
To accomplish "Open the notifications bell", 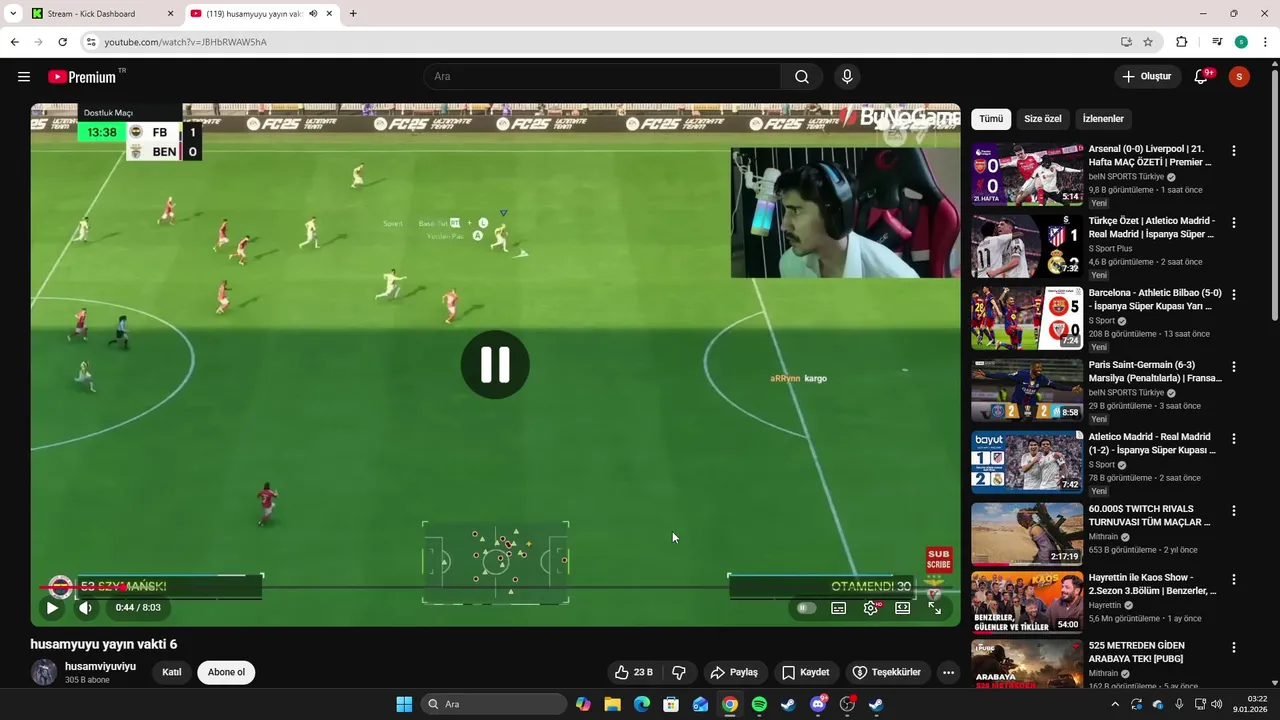I will click(x=1202, y=77).
